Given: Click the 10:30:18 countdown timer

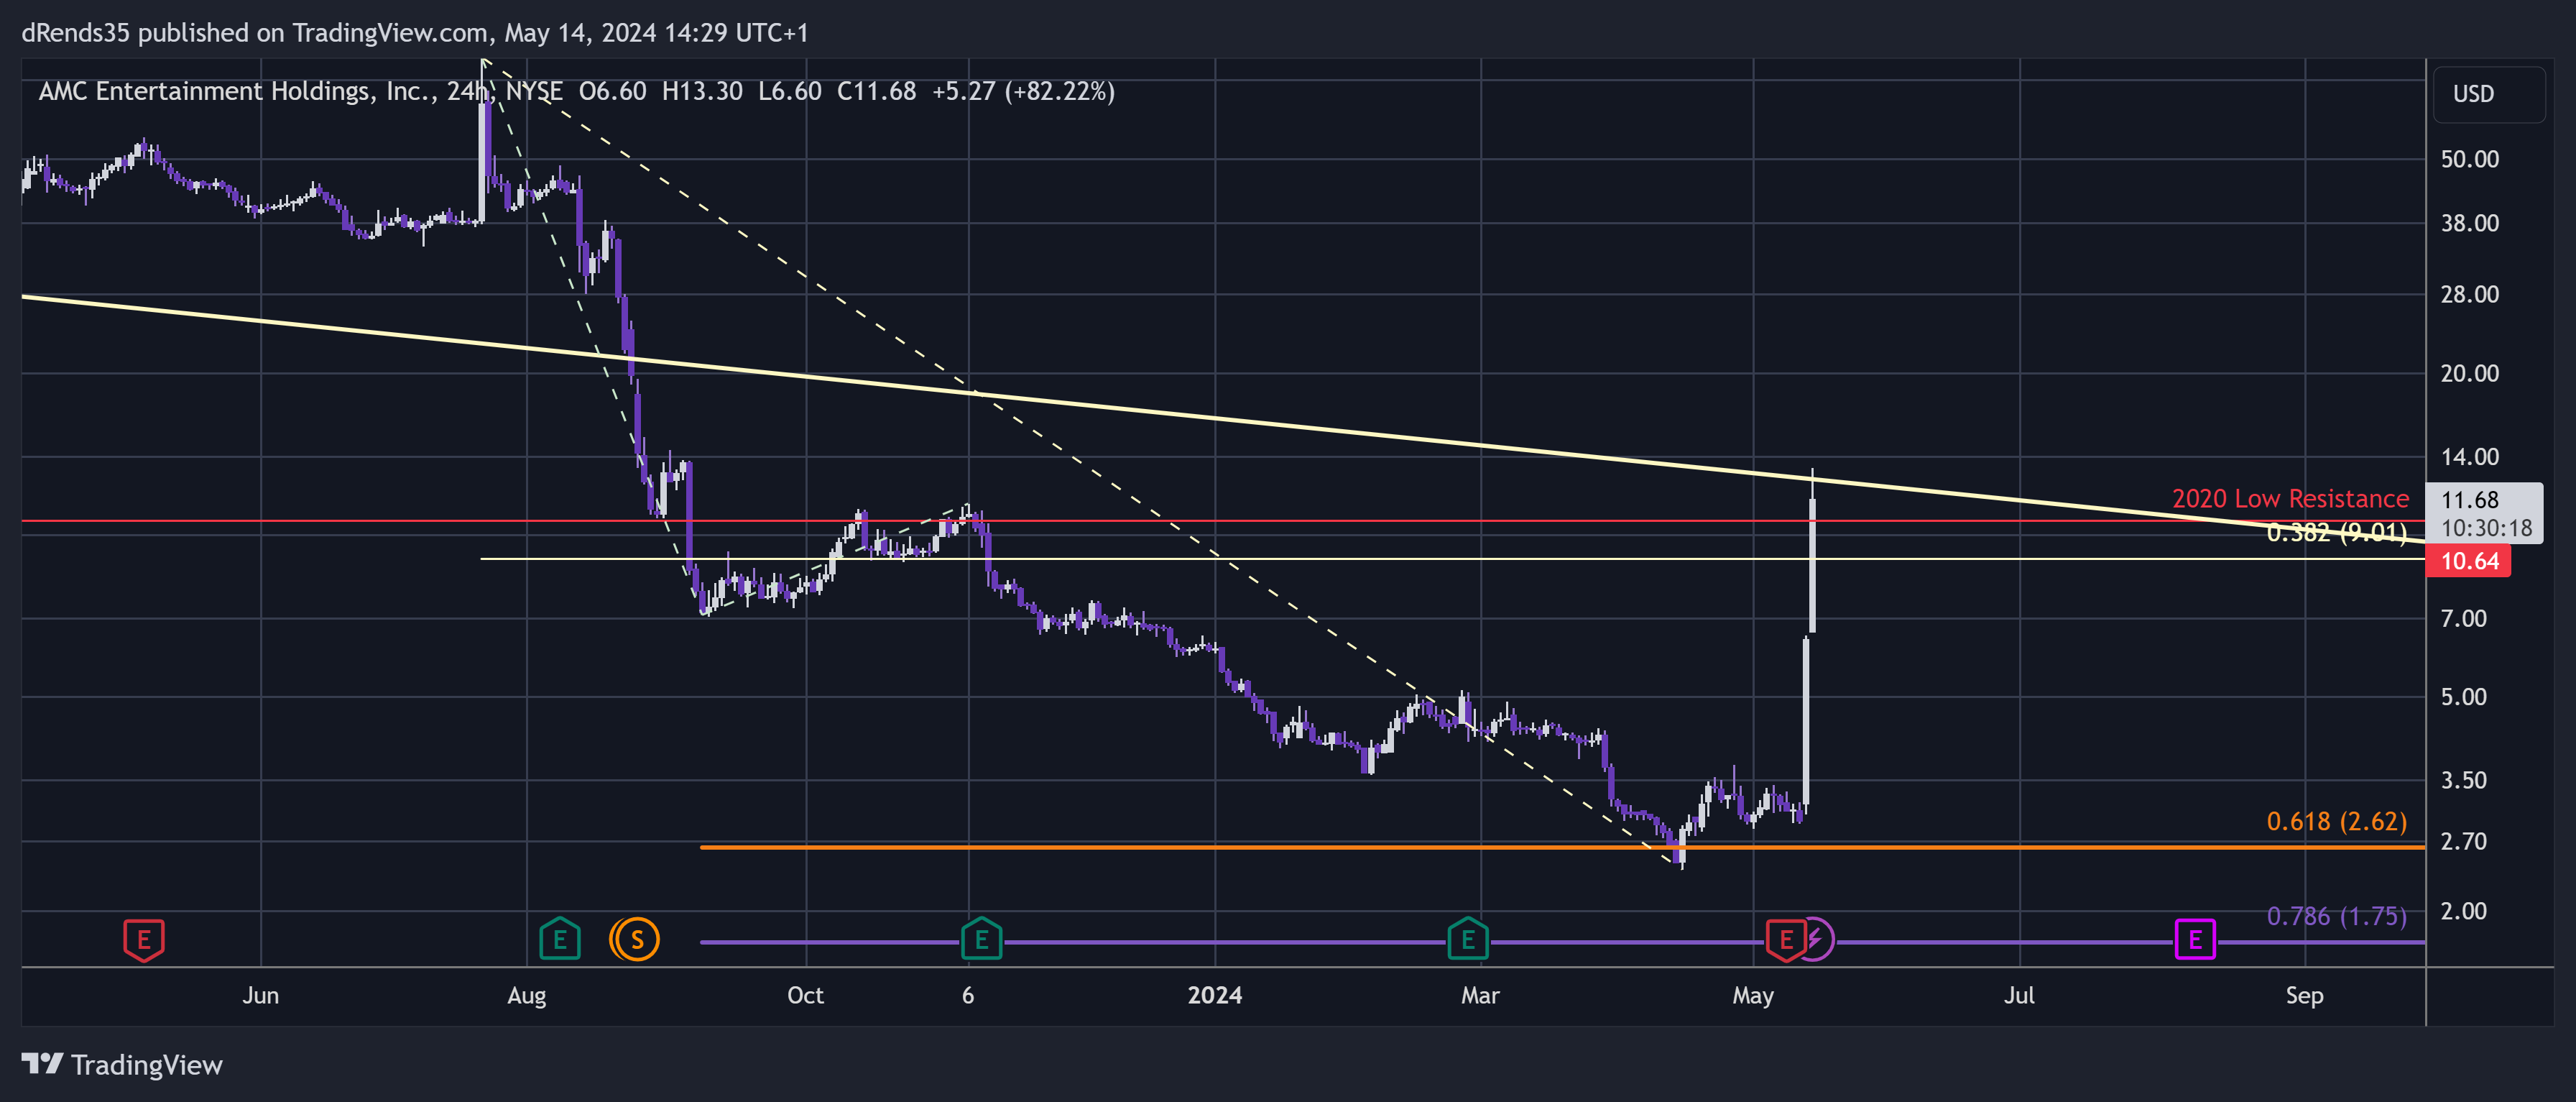Looking at the screenshot, I should [2486, 528].
